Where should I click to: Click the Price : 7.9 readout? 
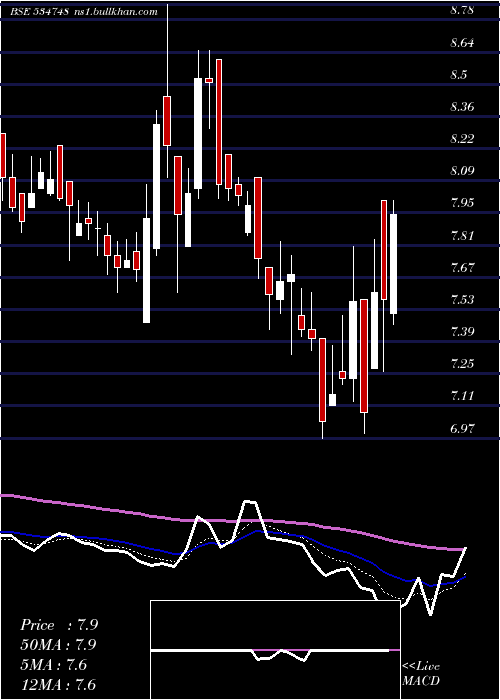59,625
